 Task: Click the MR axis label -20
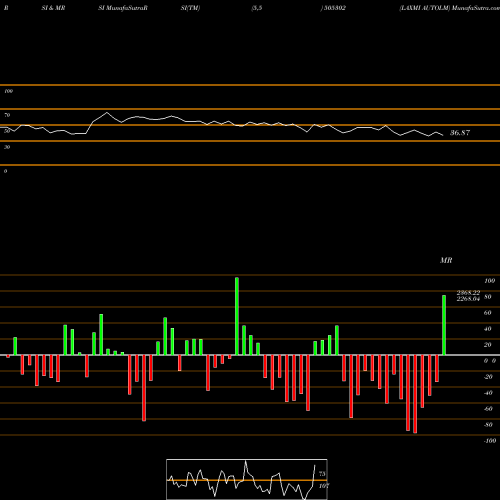pos(488,377)
